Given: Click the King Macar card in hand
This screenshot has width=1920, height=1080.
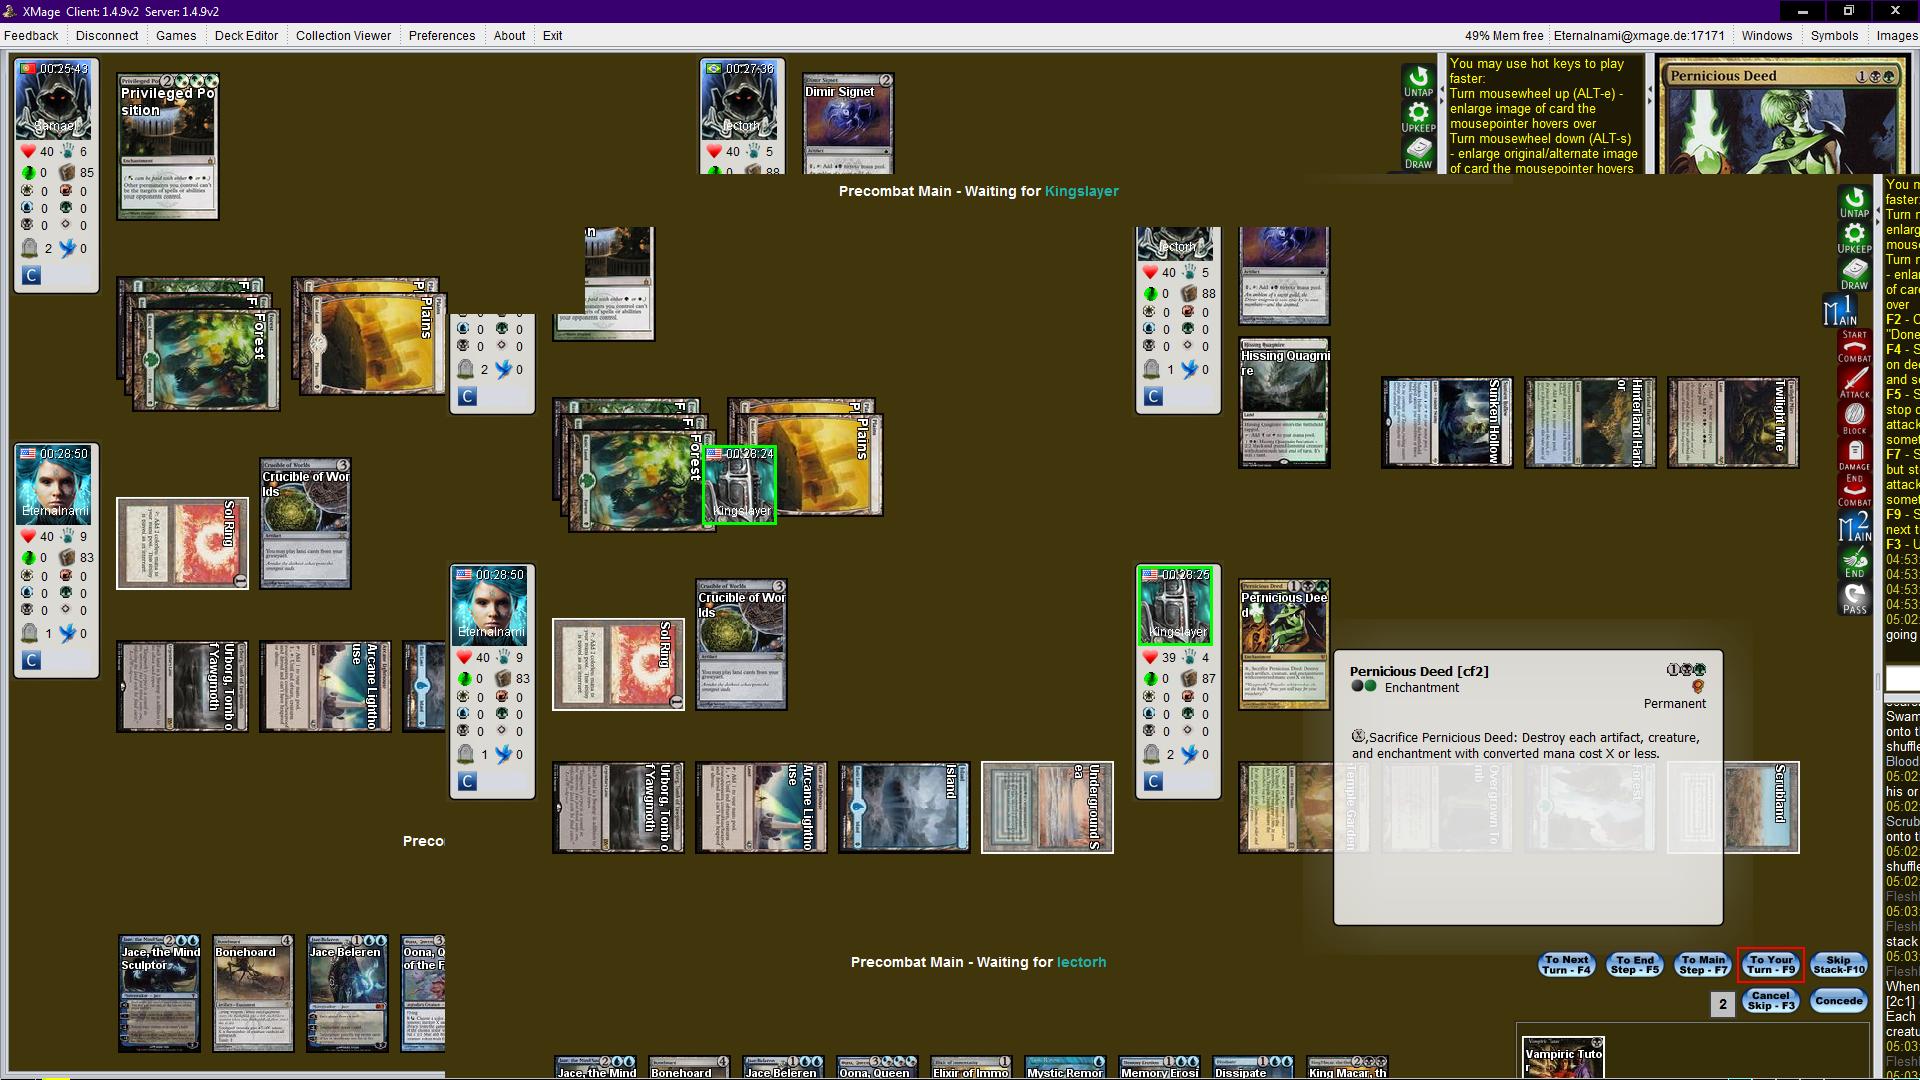Looking at the screenshot, I should pos(1346,1067).
